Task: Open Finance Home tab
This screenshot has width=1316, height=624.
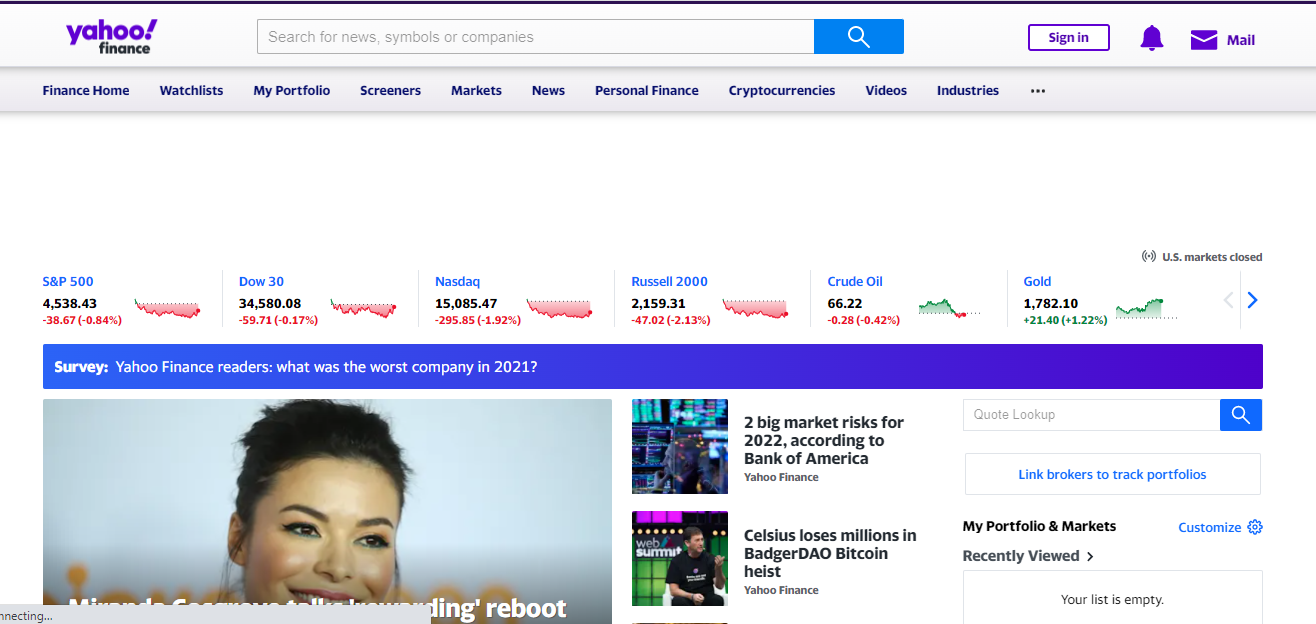Action: 86,90
